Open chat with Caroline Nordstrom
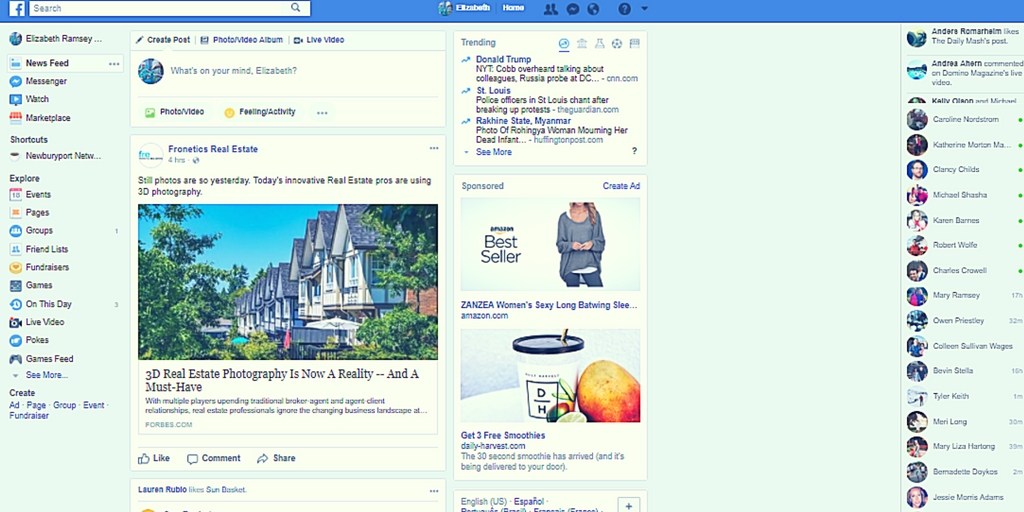 pos(965,120)
